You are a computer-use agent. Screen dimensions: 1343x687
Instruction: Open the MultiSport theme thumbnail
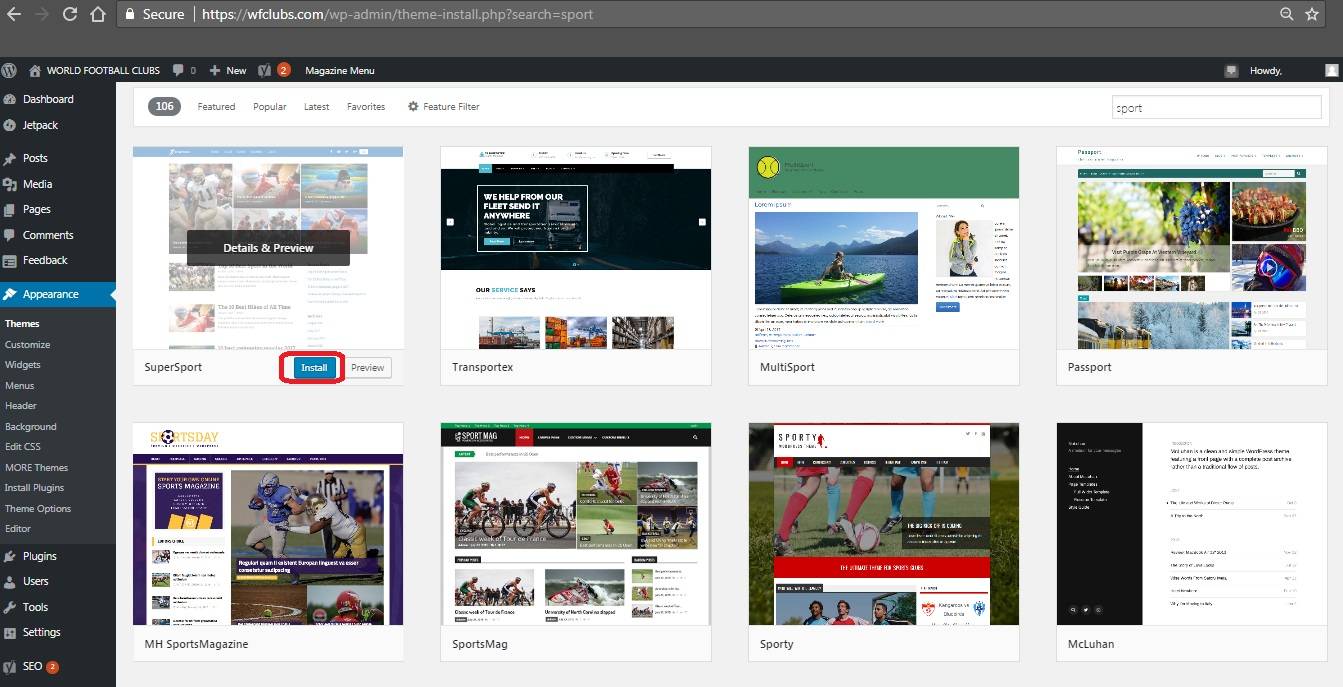(x=884, y=248)
